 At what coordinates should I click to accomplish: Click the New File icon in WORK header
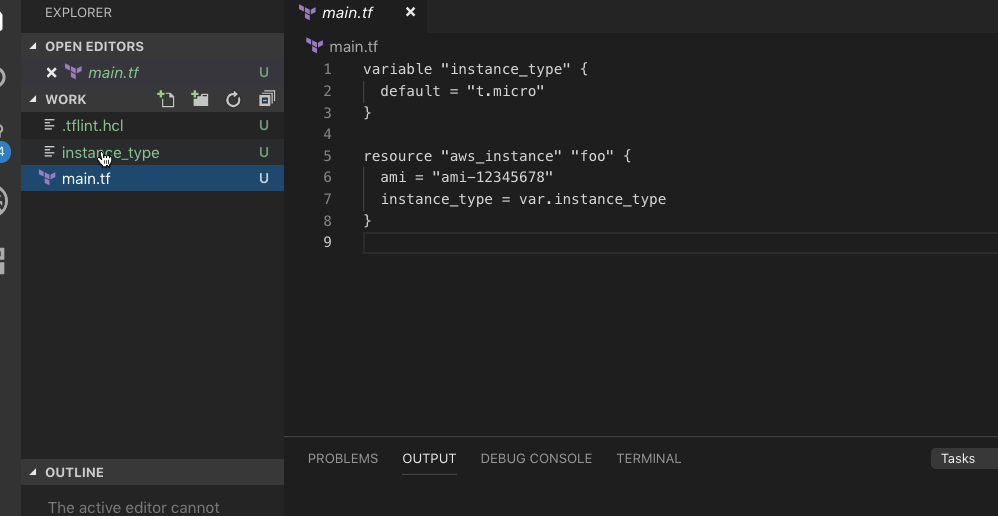[x=167, y=99]
